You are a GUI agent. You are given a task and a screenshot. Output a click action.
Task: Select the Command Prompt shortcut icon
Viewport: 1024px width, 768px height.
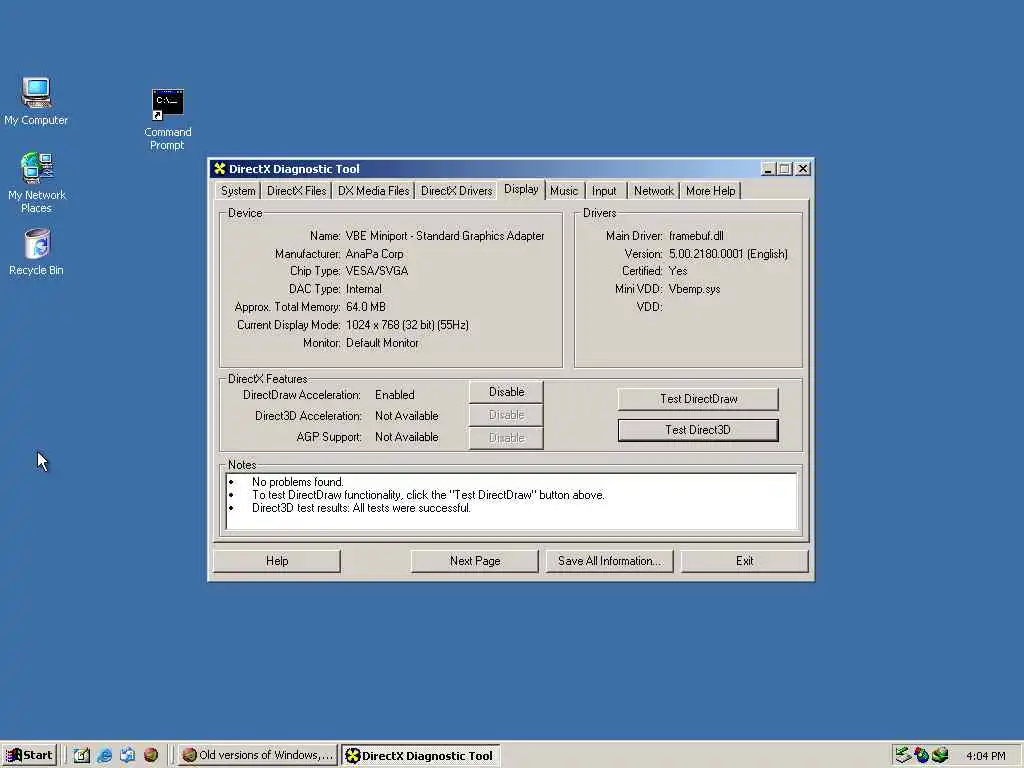[x=168, y=120]
